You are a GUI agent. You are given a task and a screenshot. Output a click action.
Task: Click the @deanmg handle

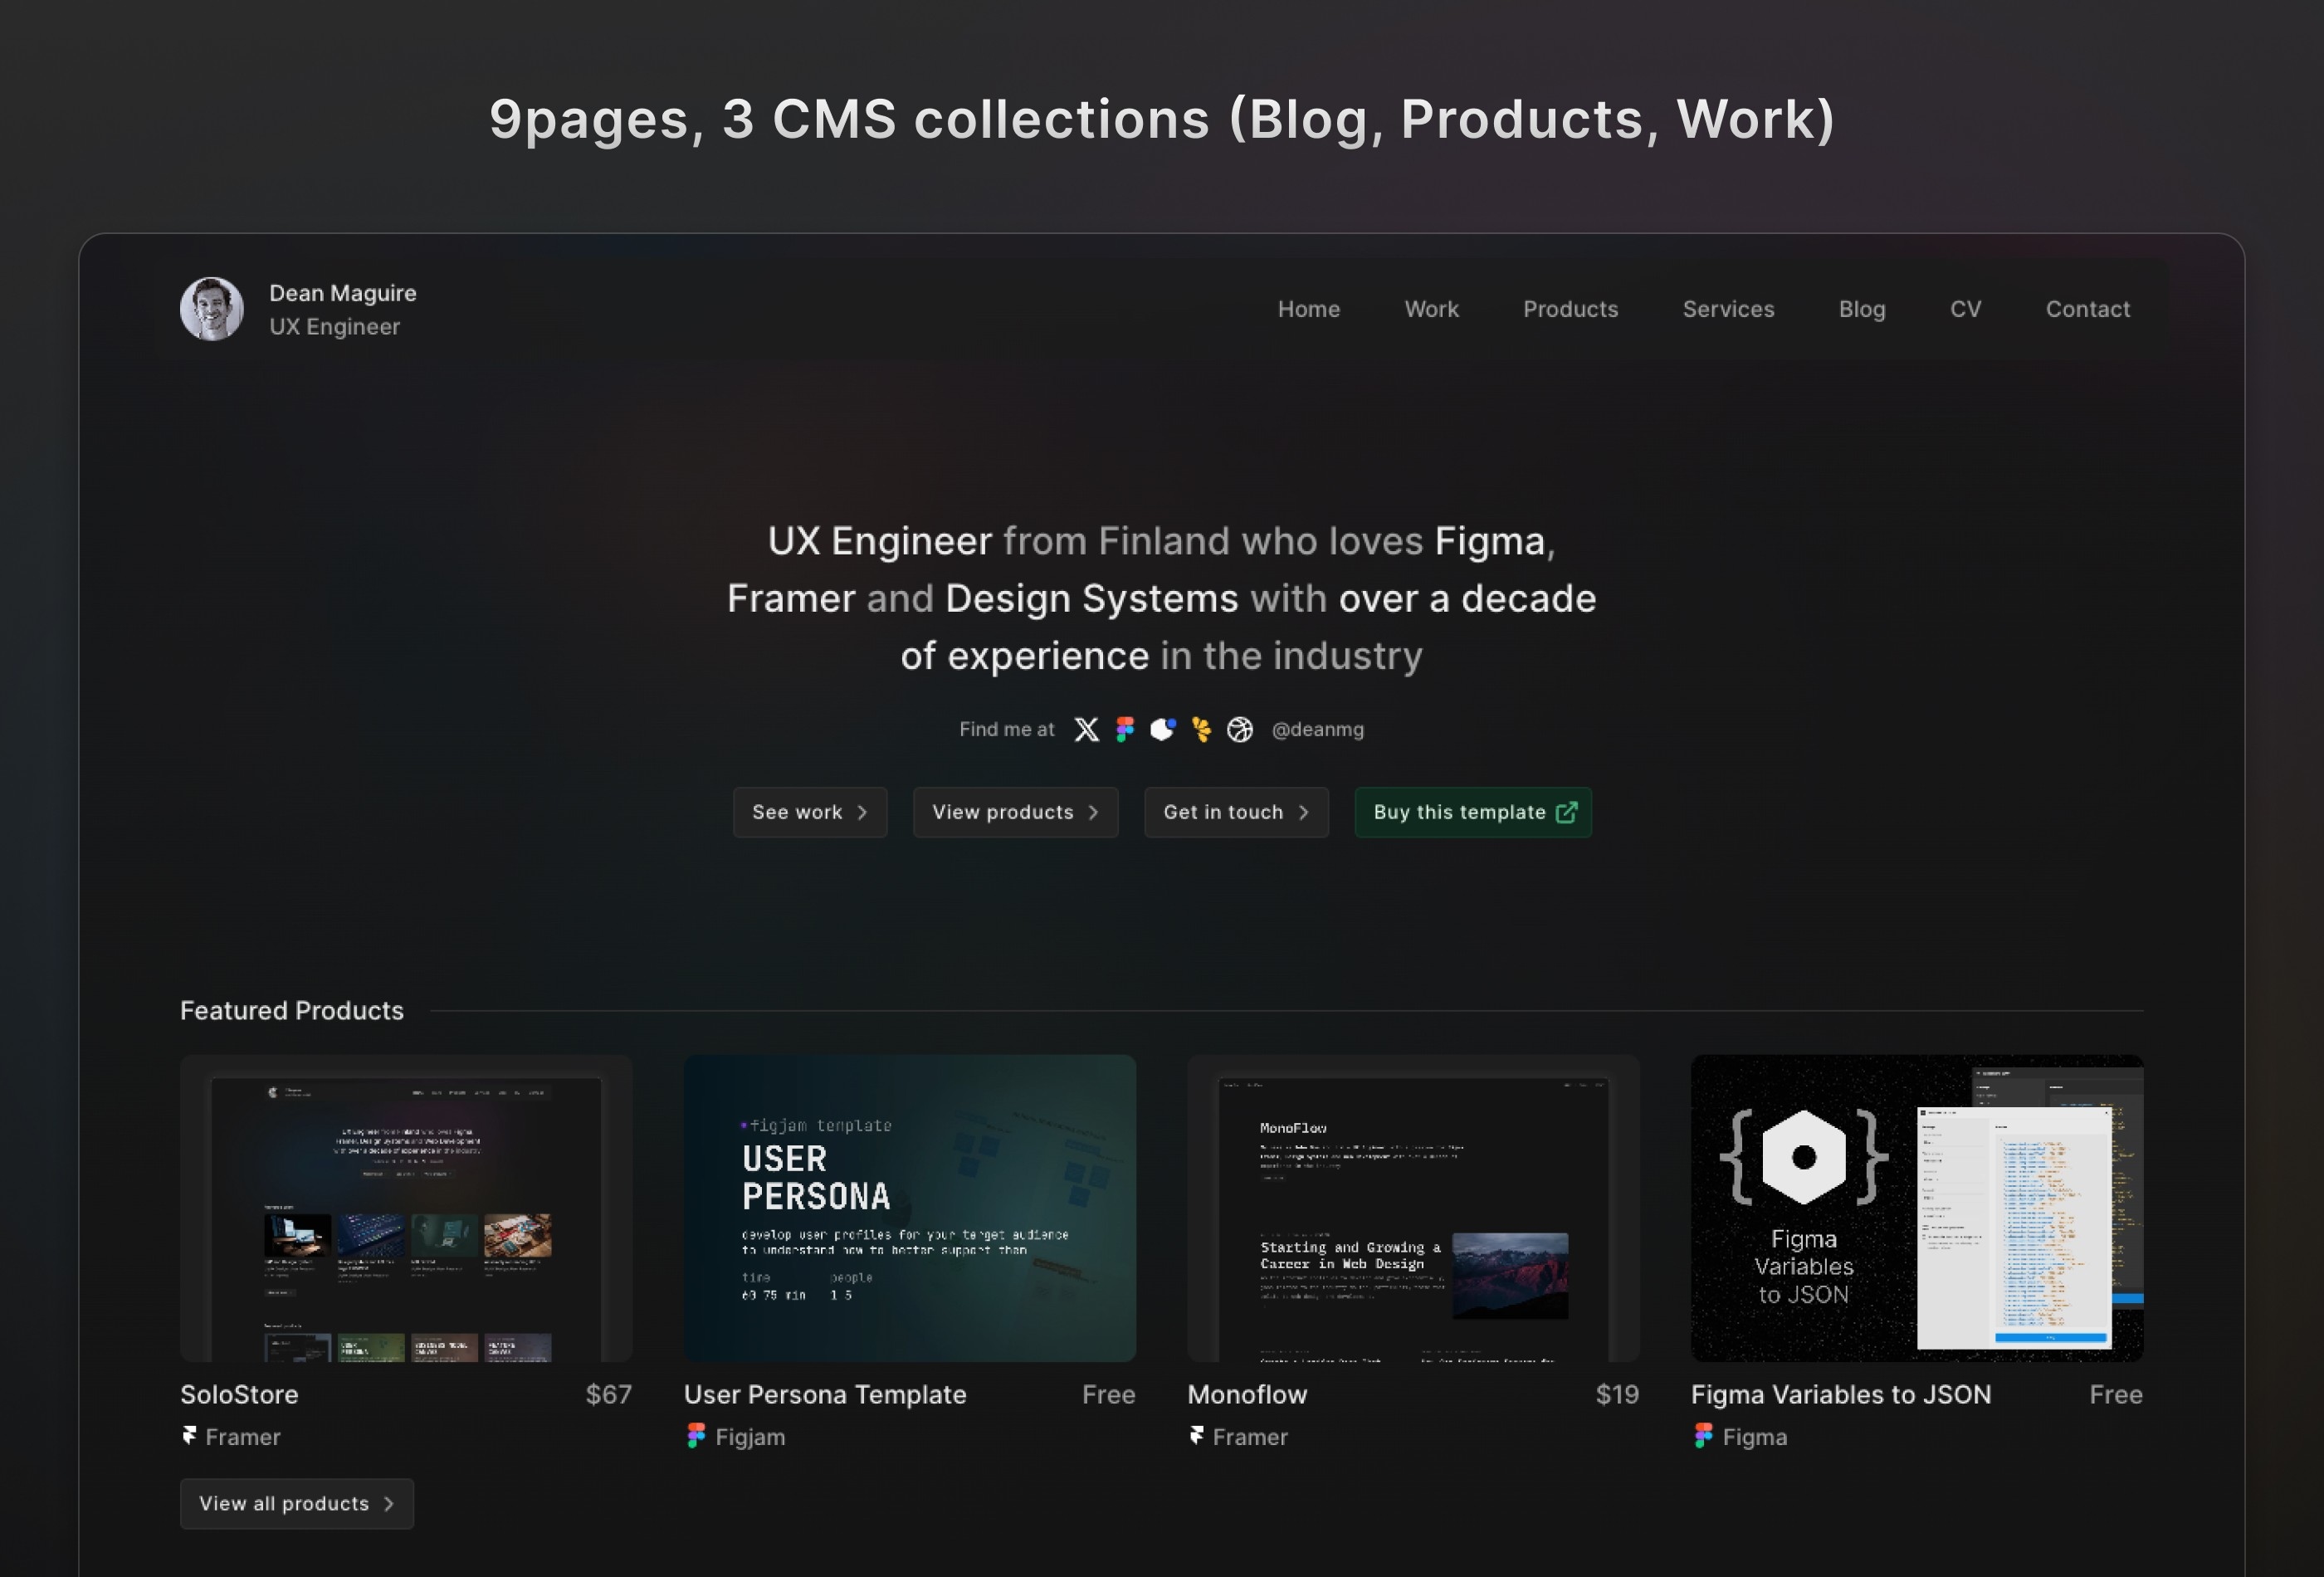pyautogui.click(x=1317, y=730)
